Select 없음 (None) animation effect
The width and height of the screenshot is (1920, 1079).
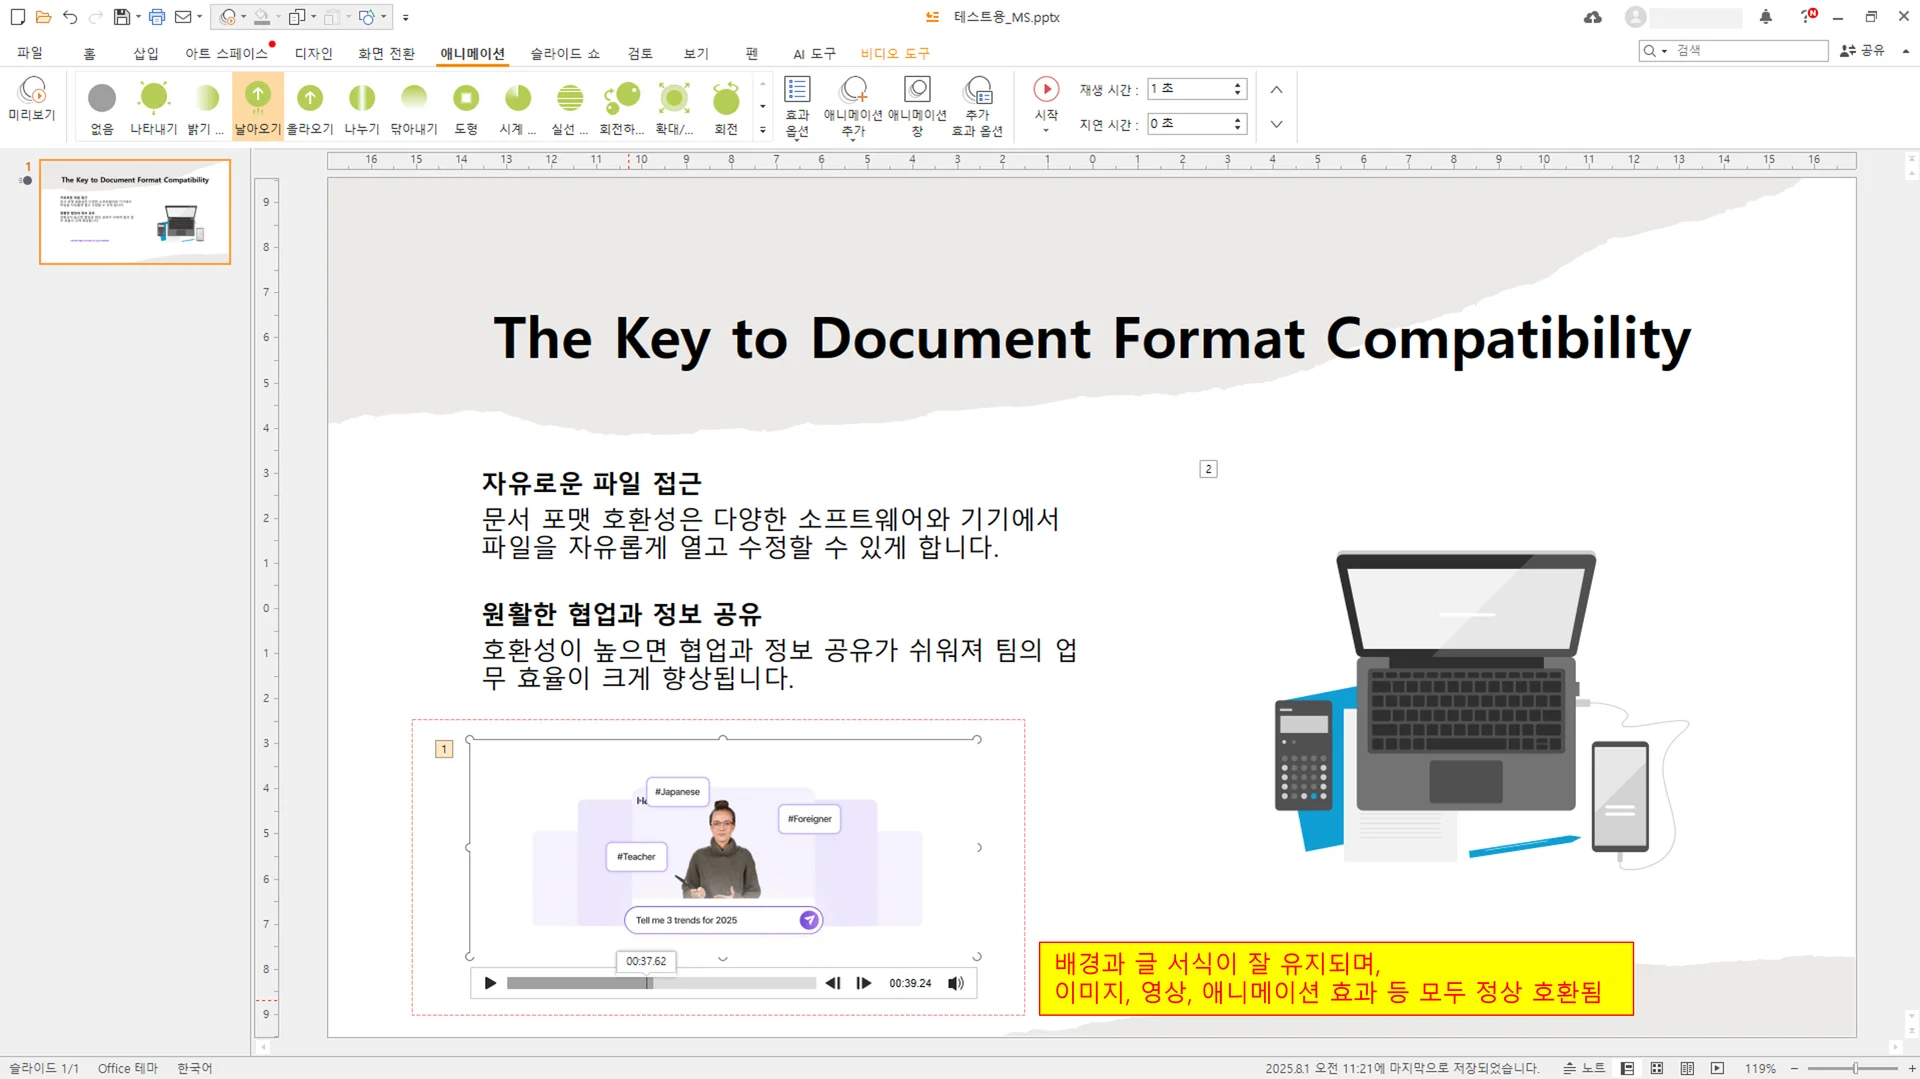pyautogui.click(x=102, y=106)
